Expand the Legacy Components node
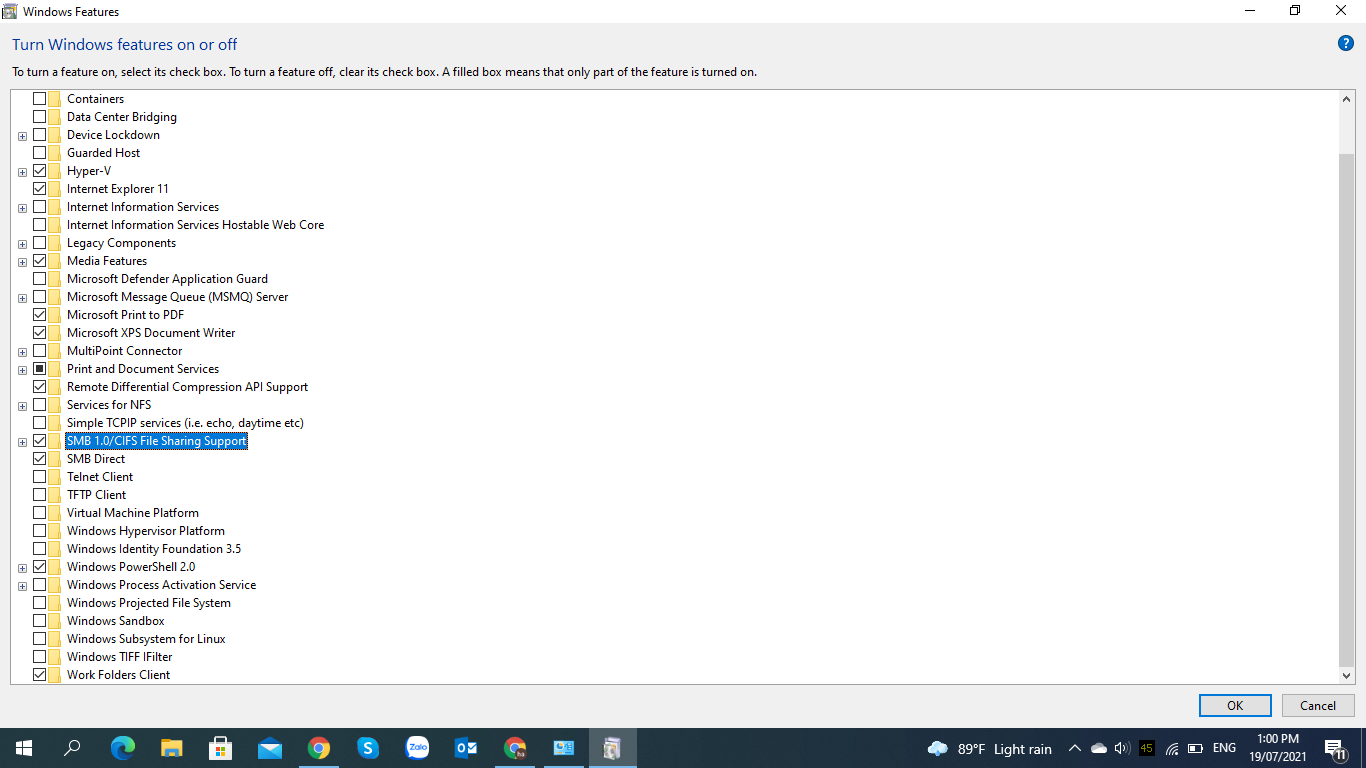1366x768 pixels. (22, 244)
